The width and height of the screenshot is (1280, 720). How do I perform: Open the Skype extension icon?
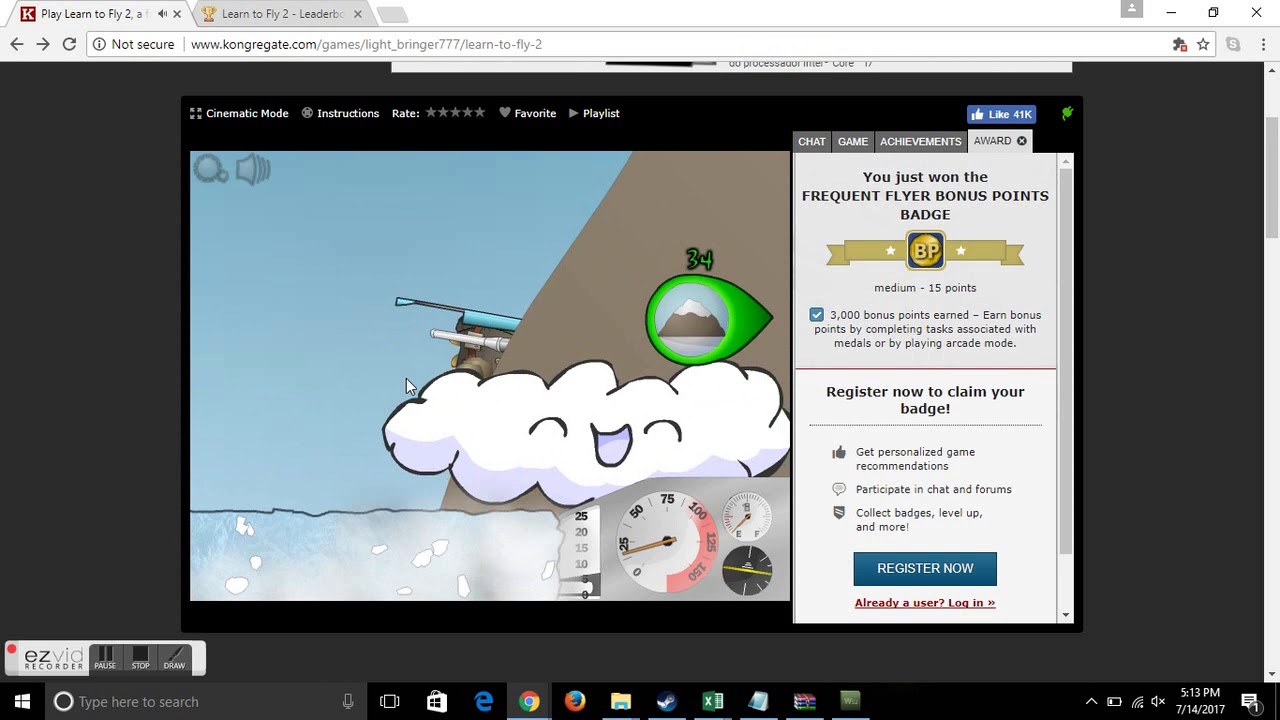[x=1233, y=44]
